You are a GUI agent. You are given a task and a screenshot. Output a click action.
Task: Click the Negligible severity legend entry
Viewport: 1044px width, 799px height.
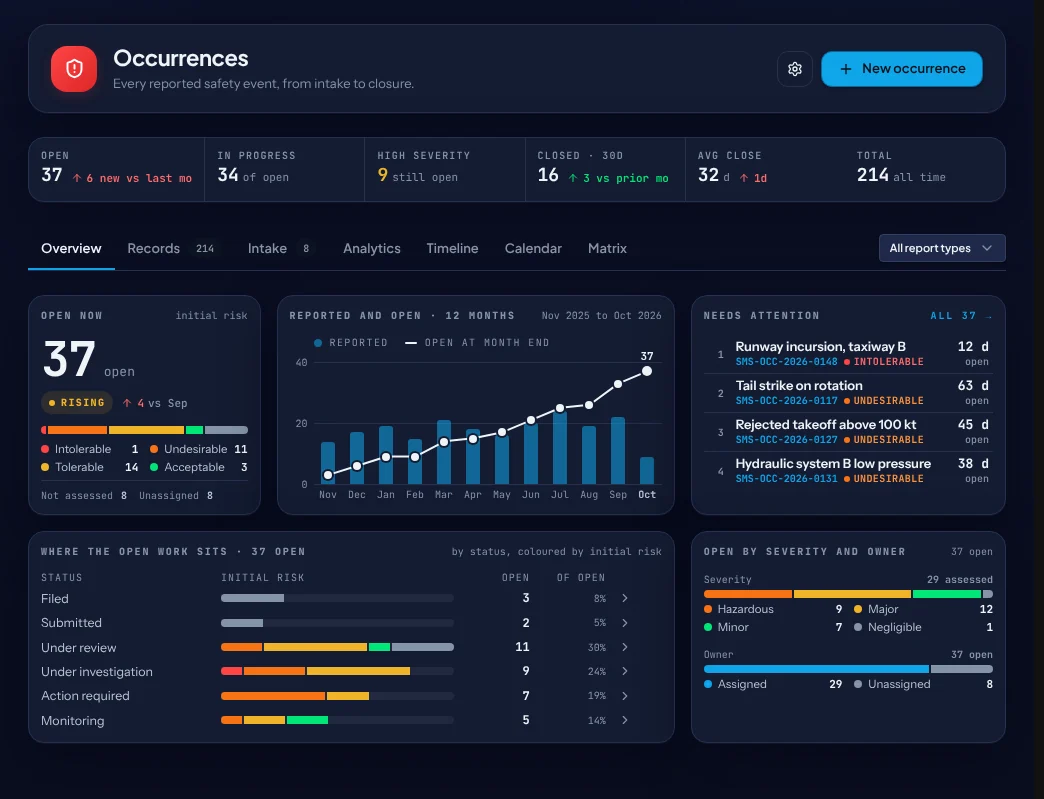pos(923,627)
